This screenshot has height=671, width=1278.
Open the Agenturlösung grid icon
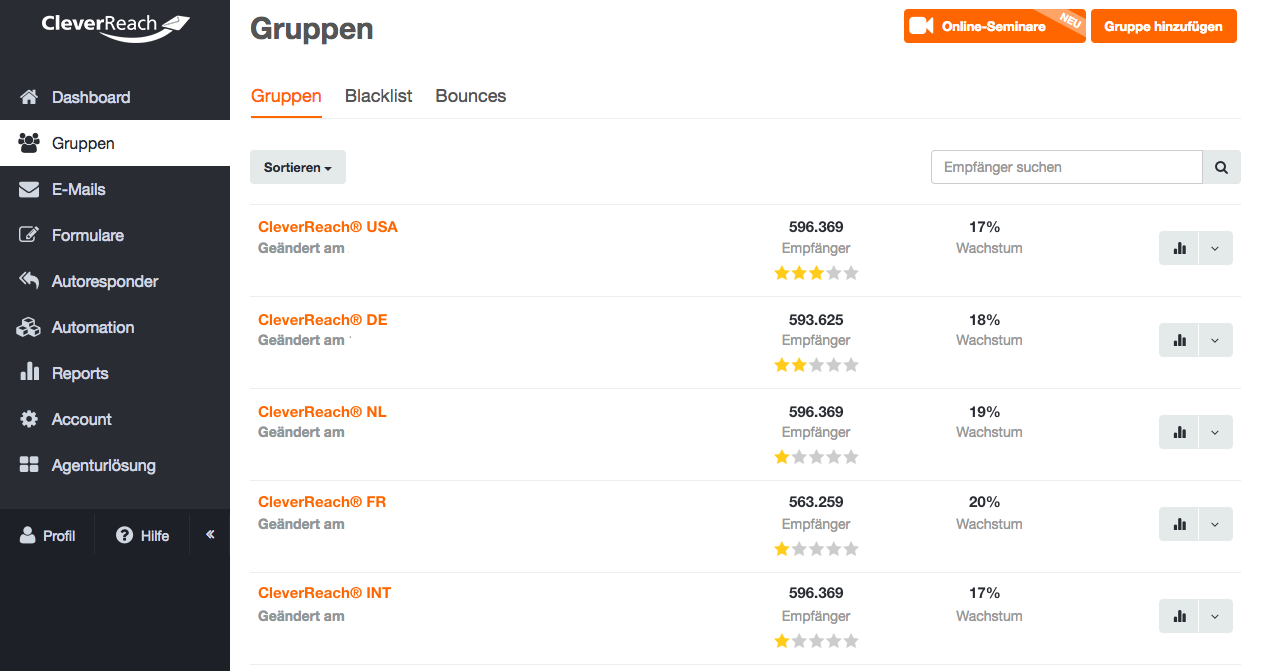pyautogui.click(x=29, y=465)
